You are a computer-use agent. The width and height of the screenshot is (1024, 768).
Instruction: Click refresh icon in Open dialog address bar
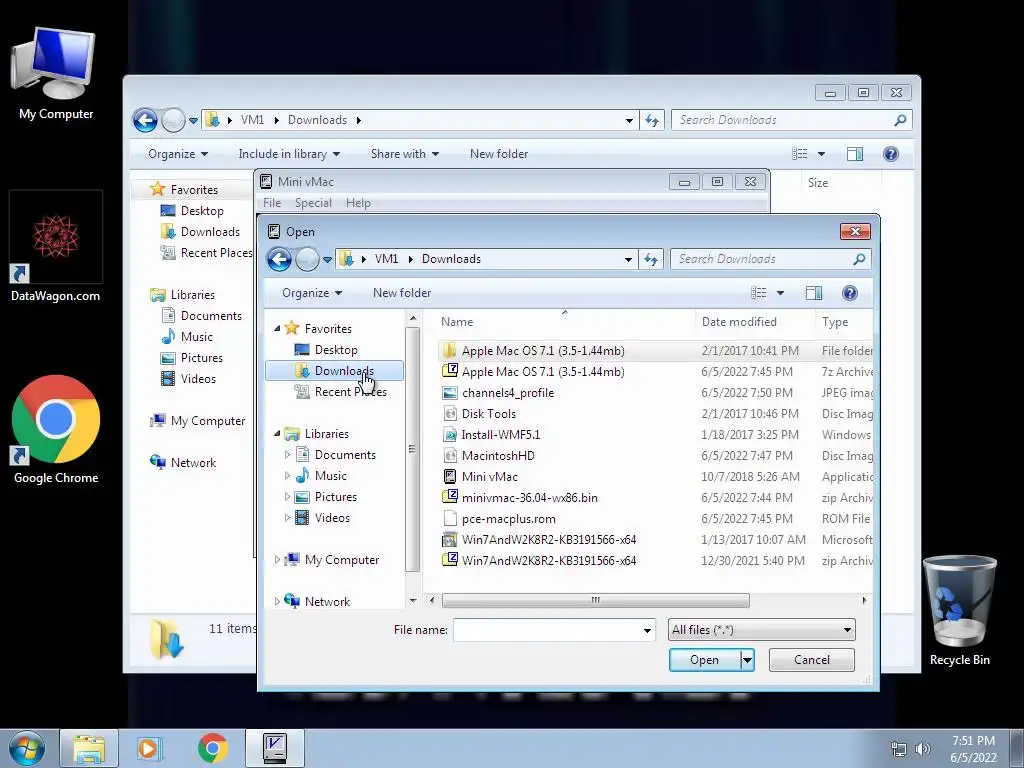tap(651, 259)
